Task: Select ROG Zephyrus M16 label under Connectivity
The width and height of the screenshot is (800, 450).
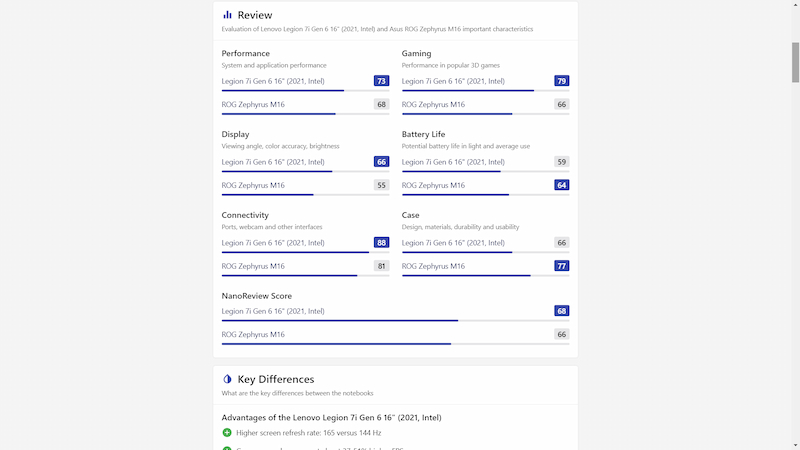Action: 253,266
